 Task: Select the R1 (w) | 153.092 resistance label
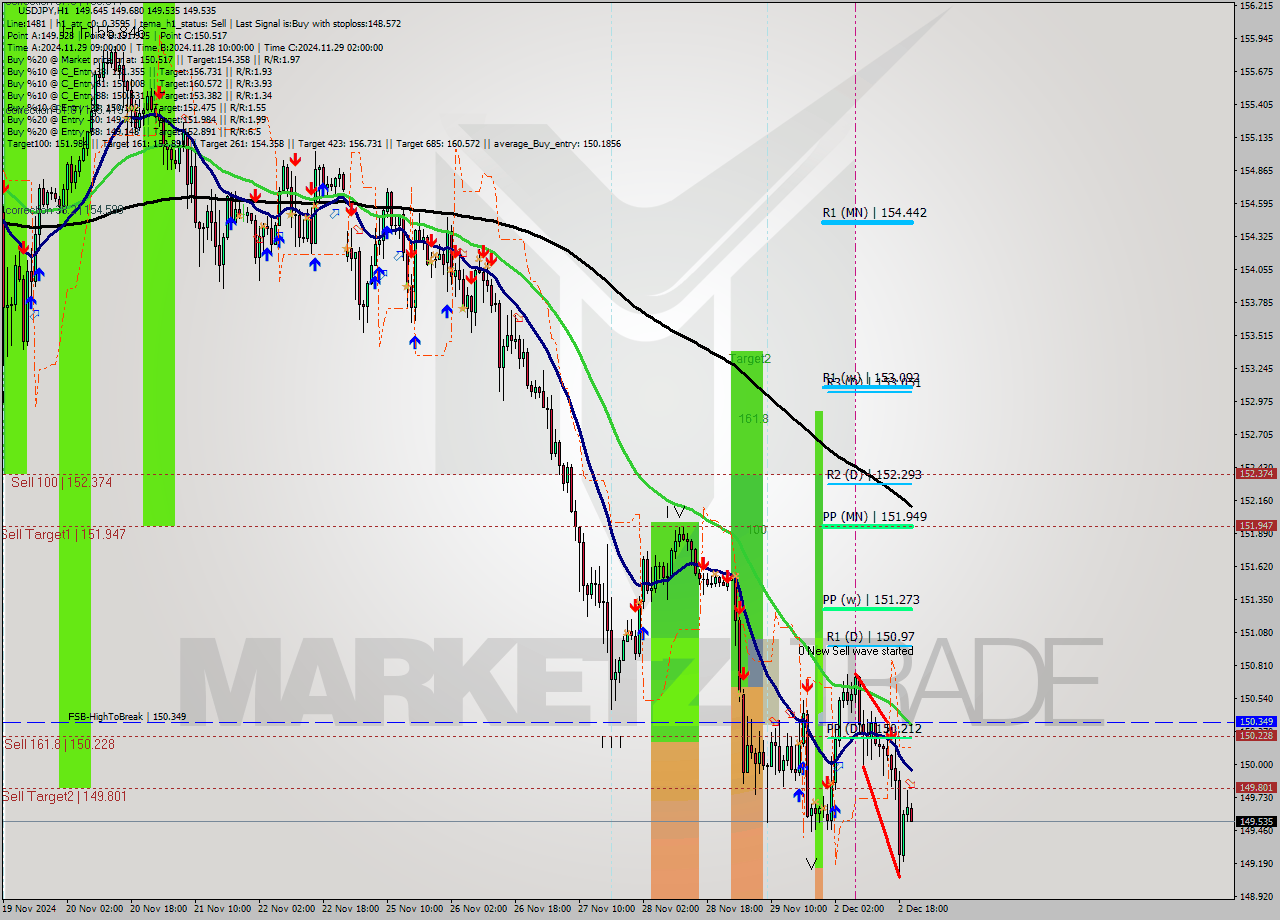click(x=871, y=378)
